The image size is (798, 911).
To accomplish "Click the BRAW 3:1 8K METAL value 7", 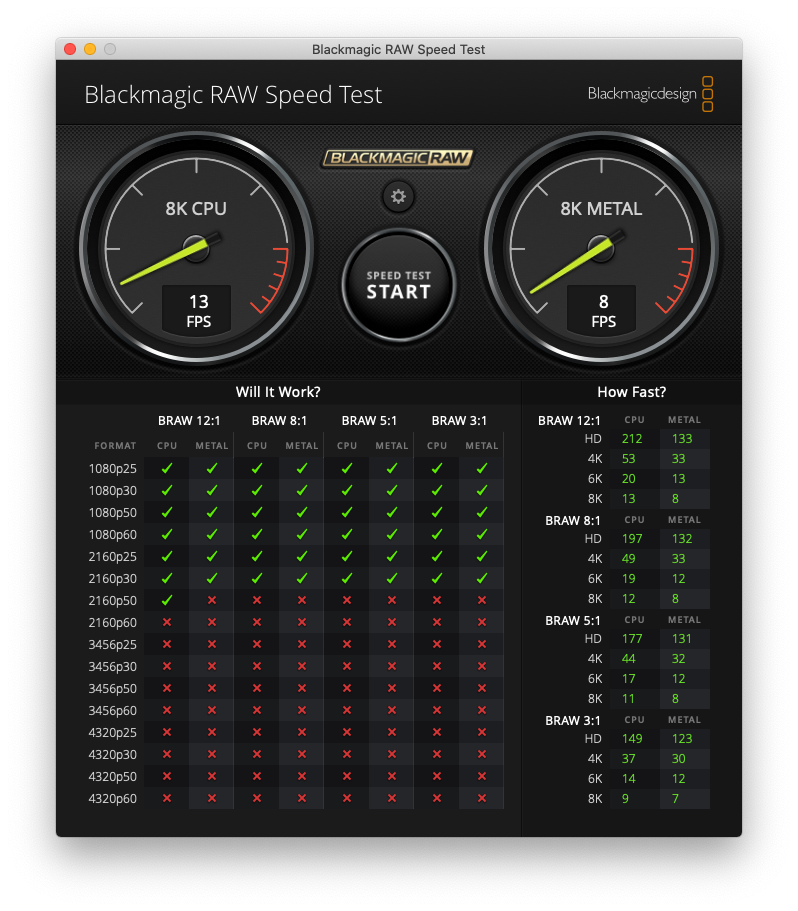I will tap(675, 799).
